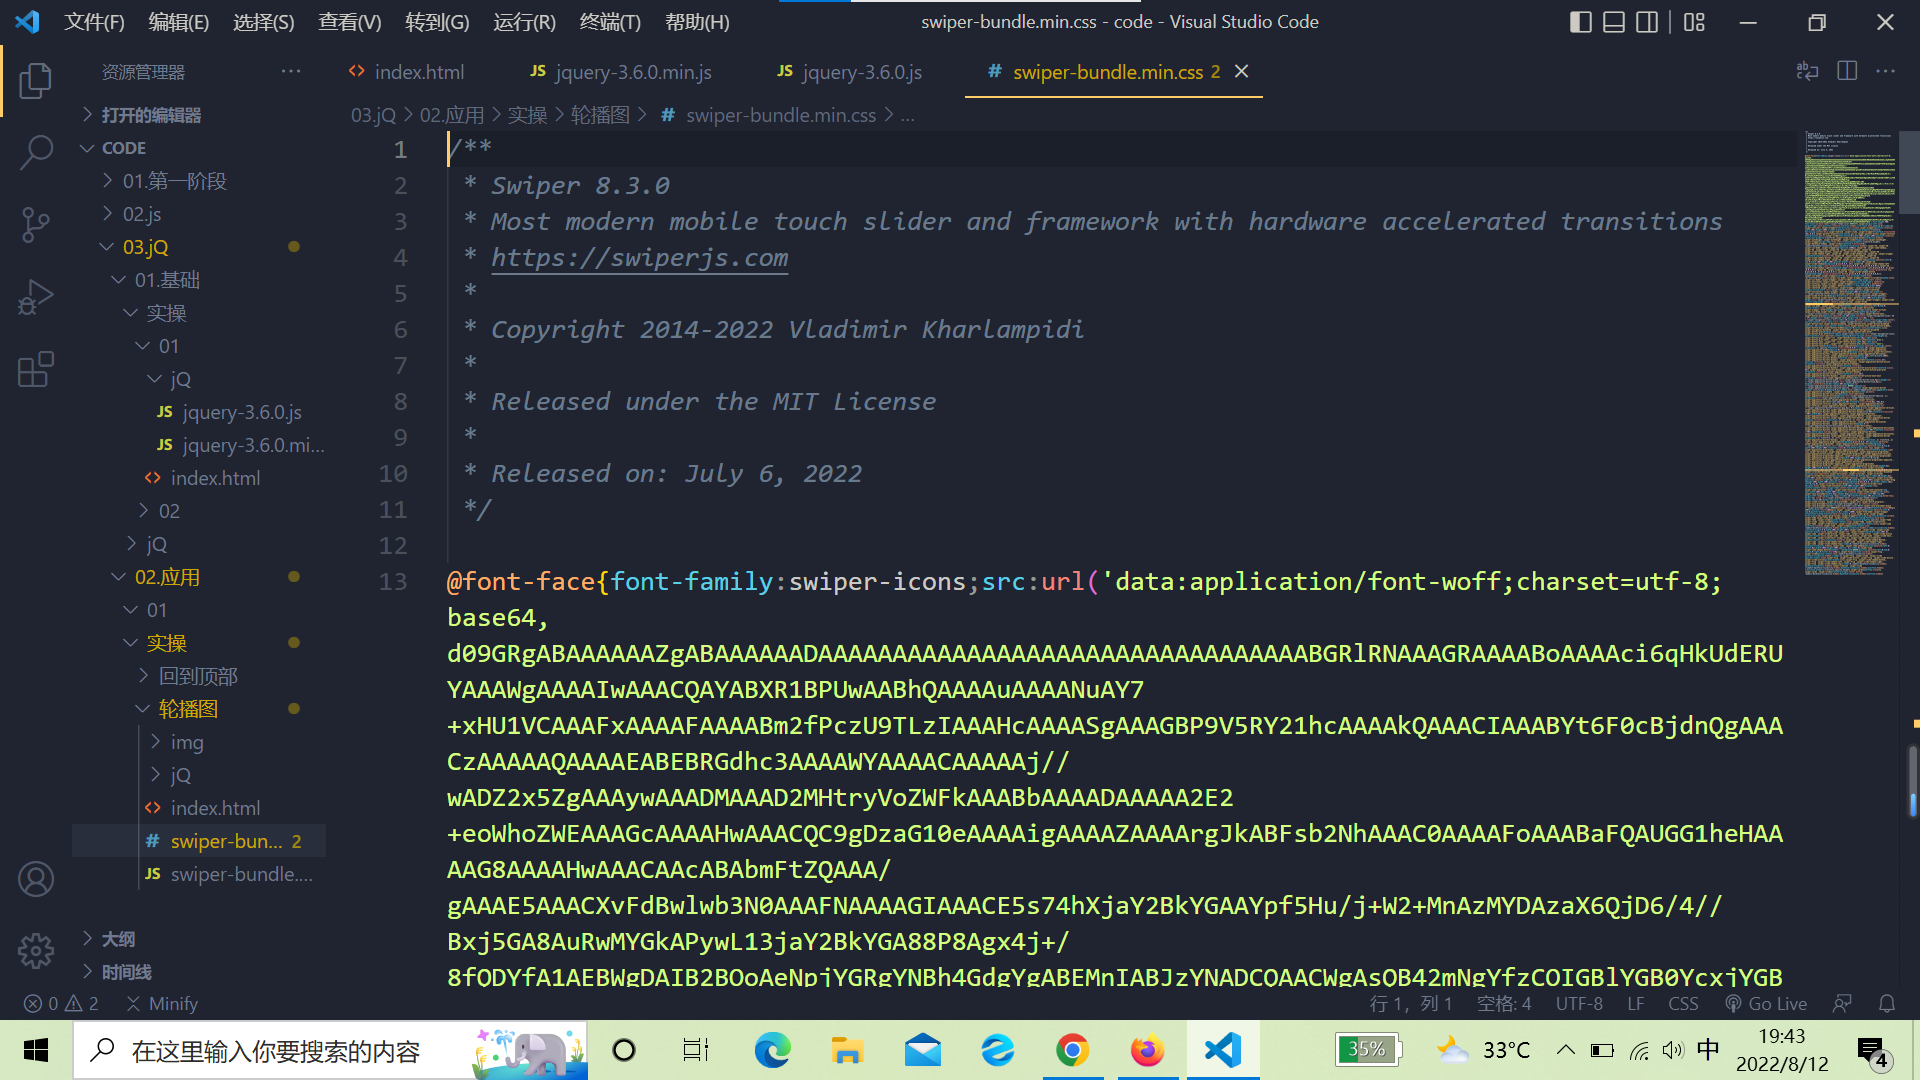Toggle the bottom panel layout icon
The image size is (1920, 1080).
pos(1614,22)
